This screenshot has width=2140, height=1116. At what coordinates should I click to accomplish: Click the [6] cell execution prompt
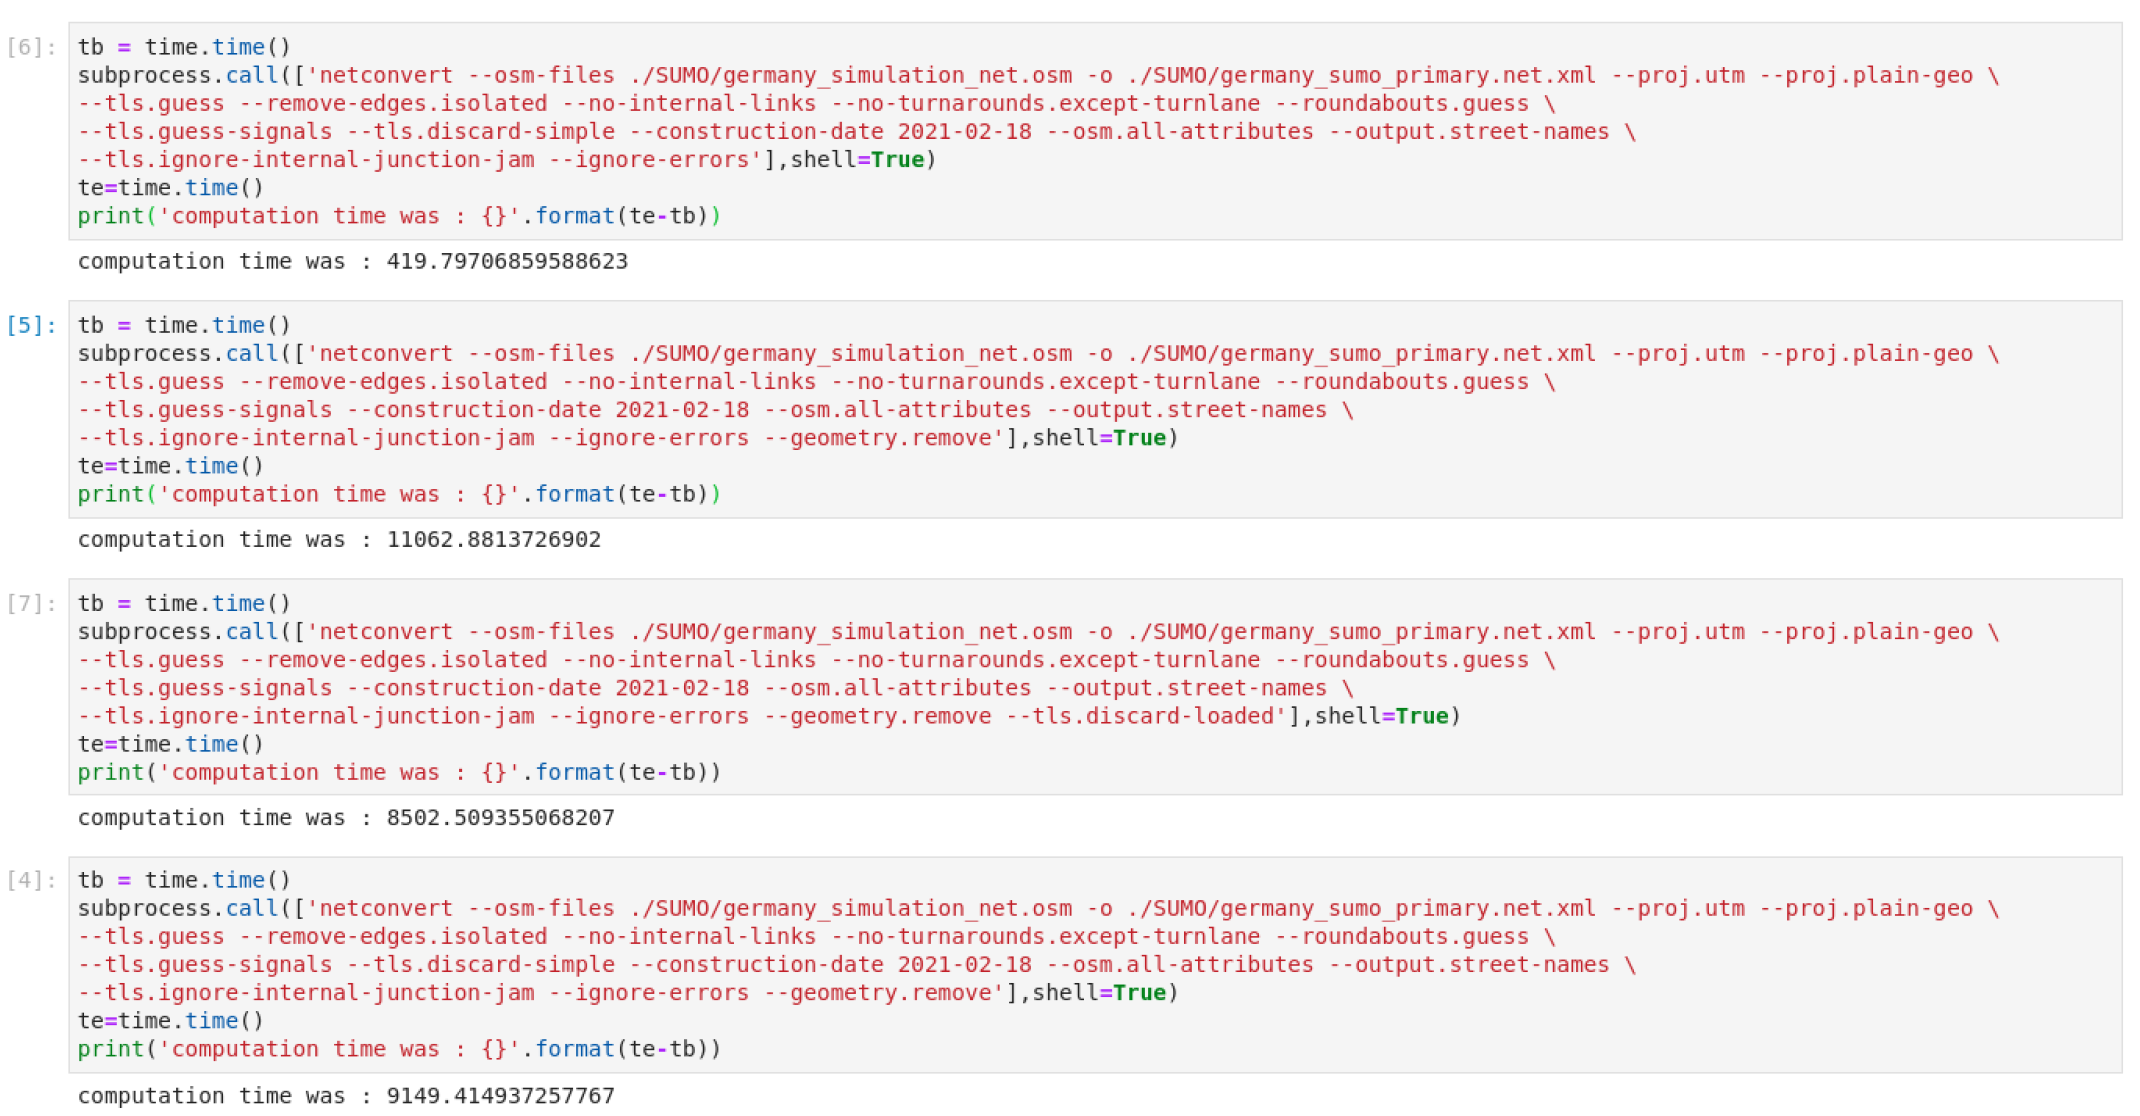pyautogui.click(x=31, y=47)
